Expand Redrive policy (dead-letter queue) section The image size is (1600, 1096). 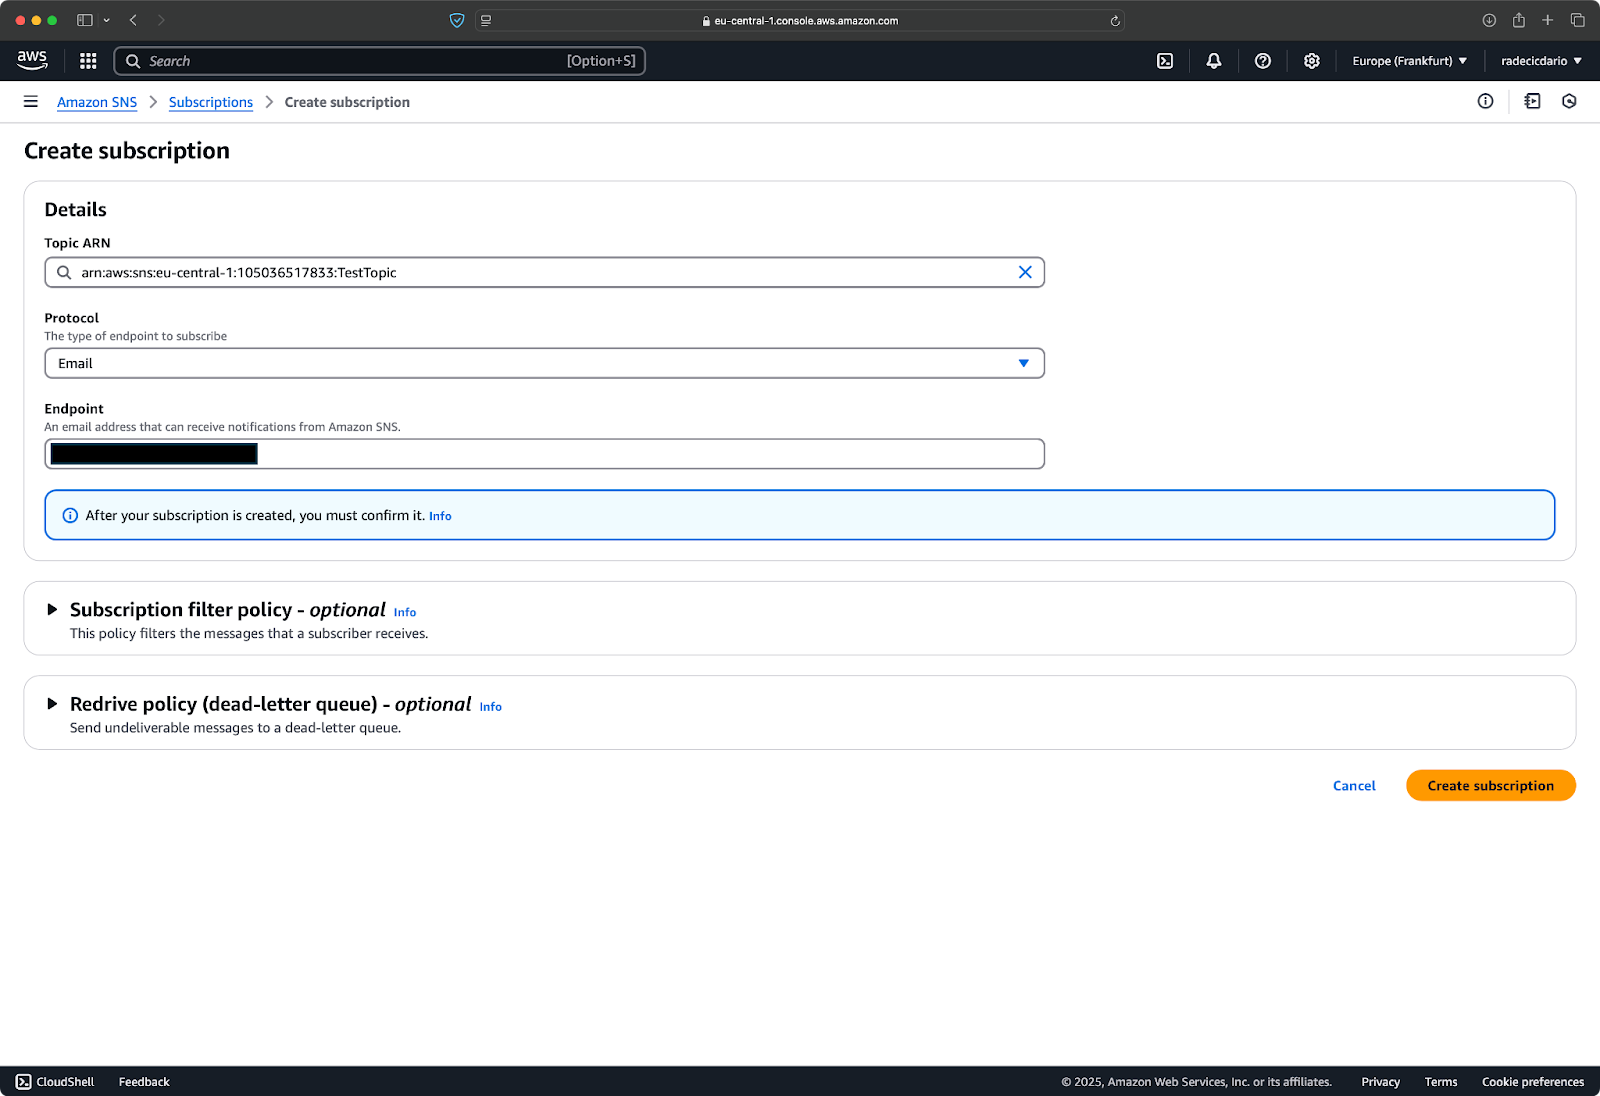click(52, 704)
